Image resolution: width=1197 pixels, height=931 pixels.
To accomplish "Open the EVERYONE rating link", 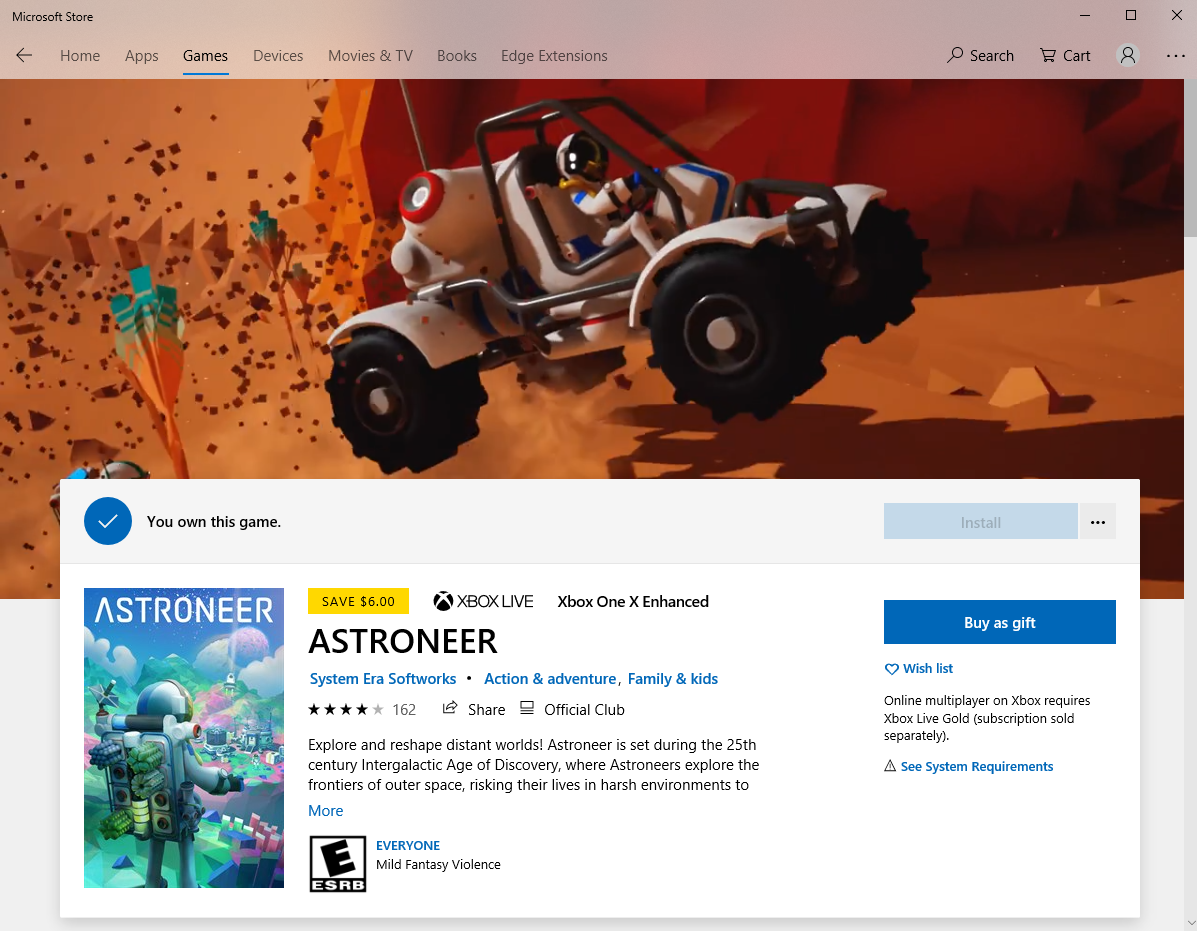I will click(x=408, y=846).
